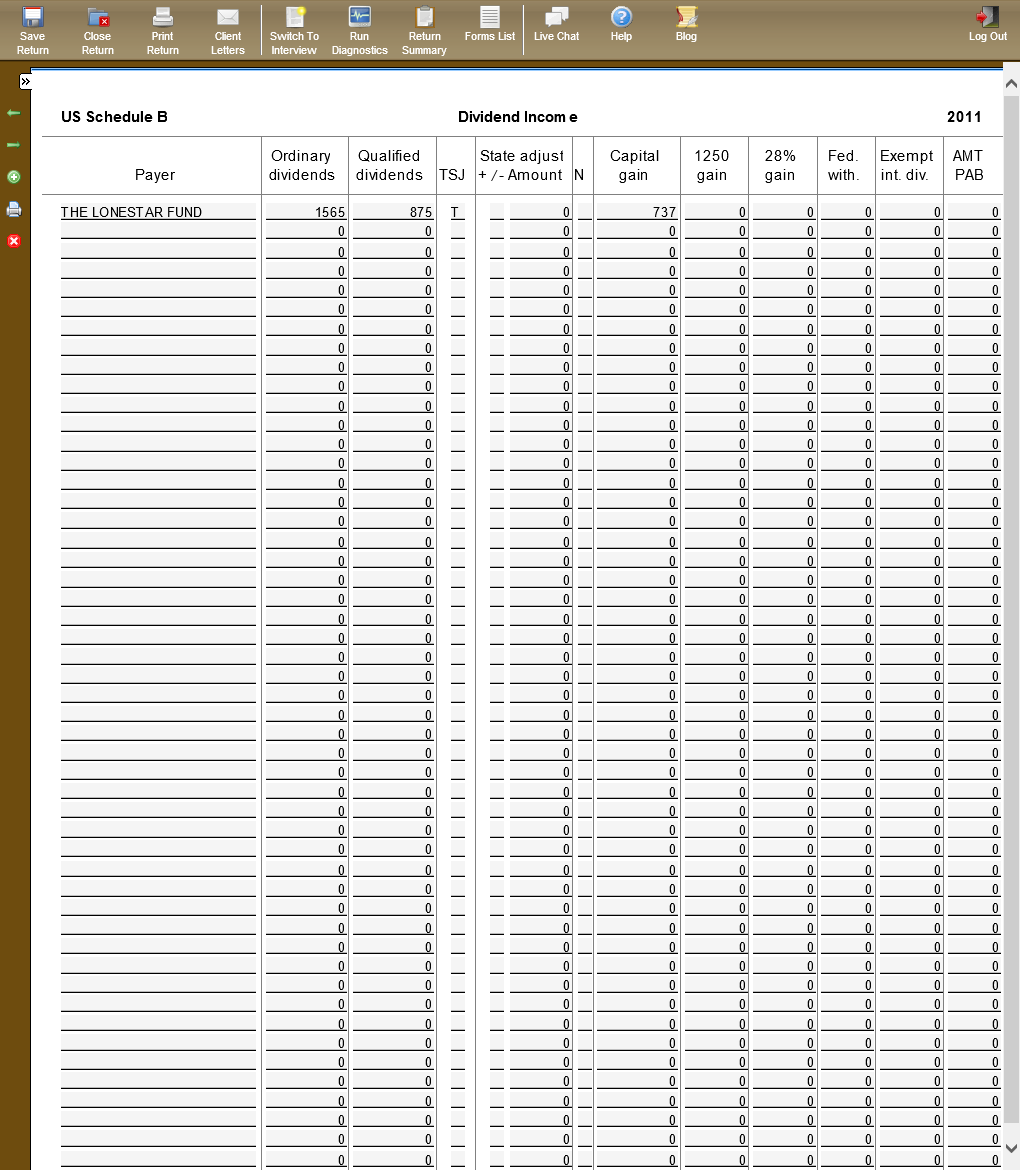Screen dimensions: 1020x1170
Task: Open Client Letters
Action: [228, 30]
